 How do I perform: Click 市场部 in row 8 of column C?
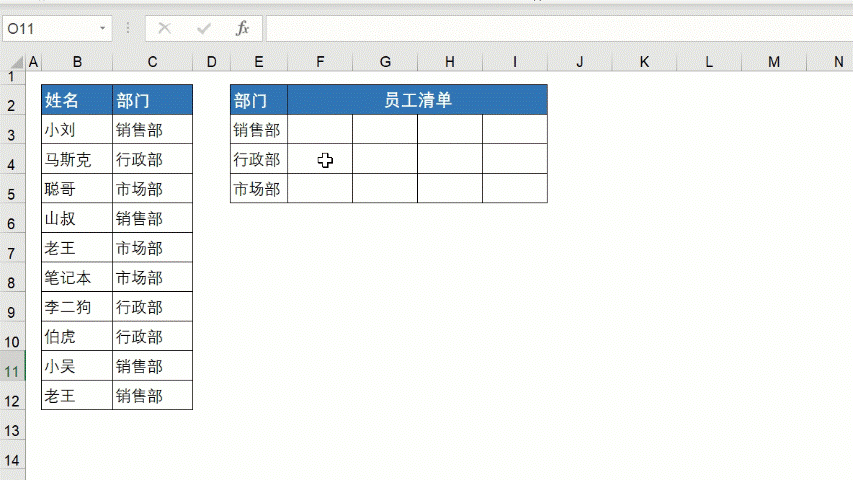[x=152, y=277]
